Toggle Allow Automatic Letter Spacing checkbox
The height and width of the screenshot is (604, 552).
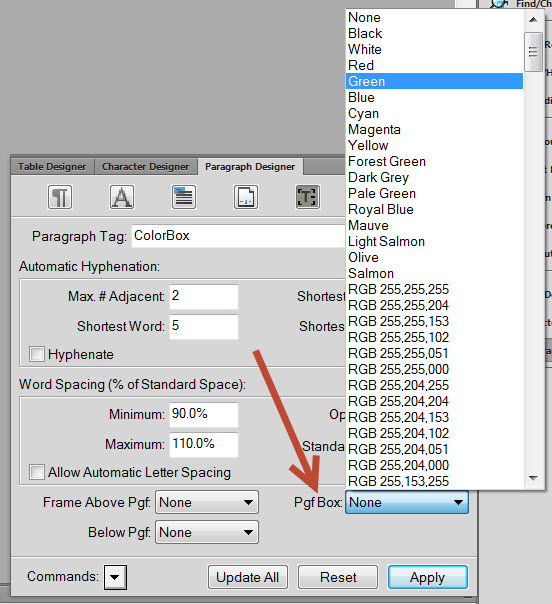point(37,472)
